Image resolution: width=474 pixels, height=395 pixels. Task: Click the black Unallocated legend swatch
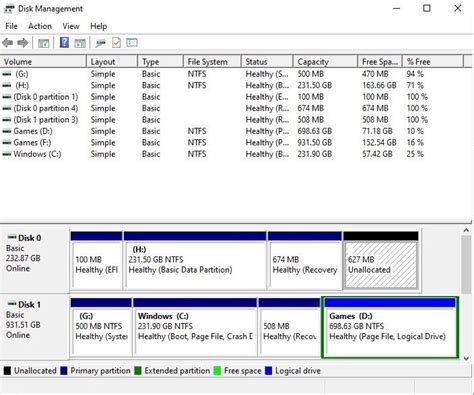tap(7, 371)
